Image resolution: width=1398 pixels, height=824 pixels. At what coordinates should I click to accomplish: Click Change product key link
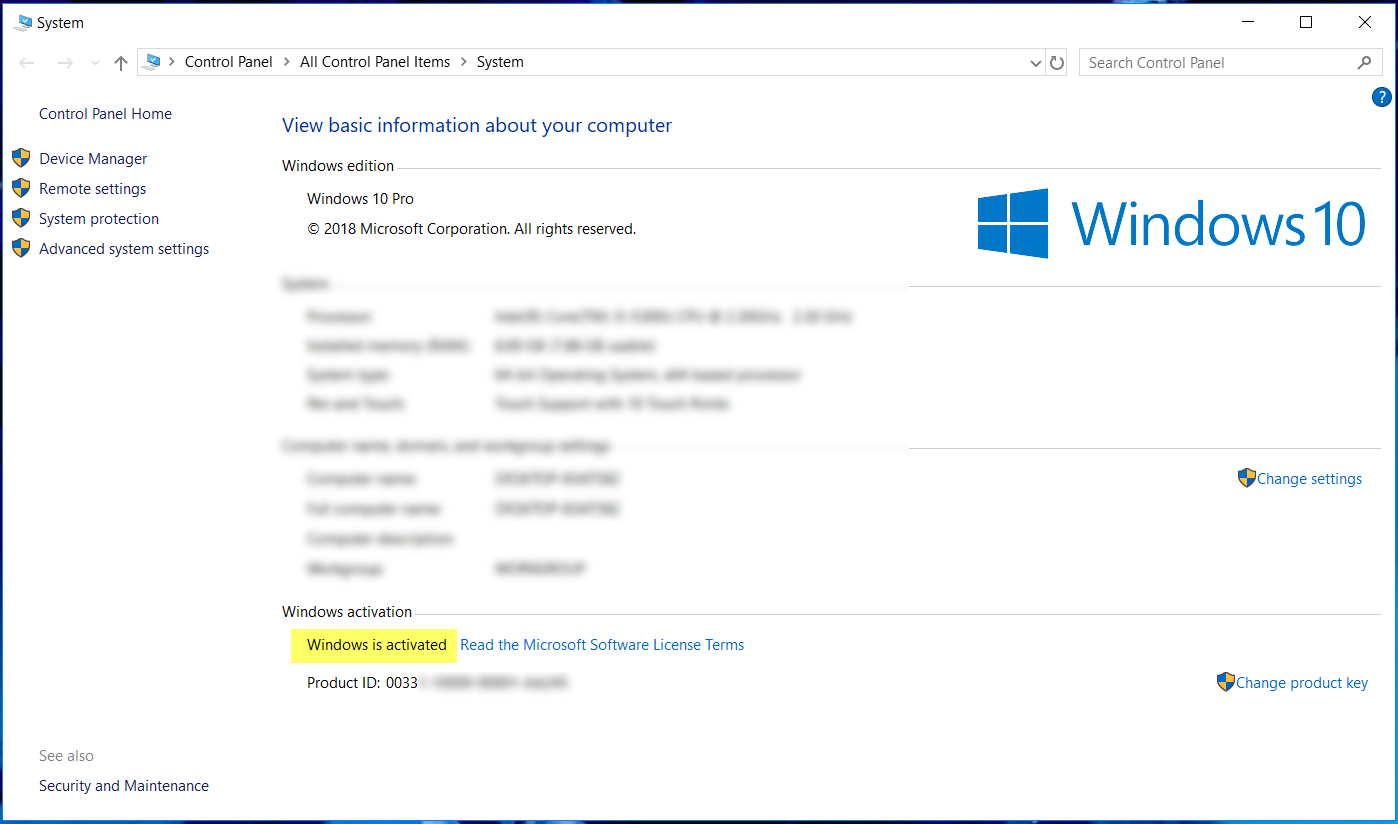[1302, 683]
